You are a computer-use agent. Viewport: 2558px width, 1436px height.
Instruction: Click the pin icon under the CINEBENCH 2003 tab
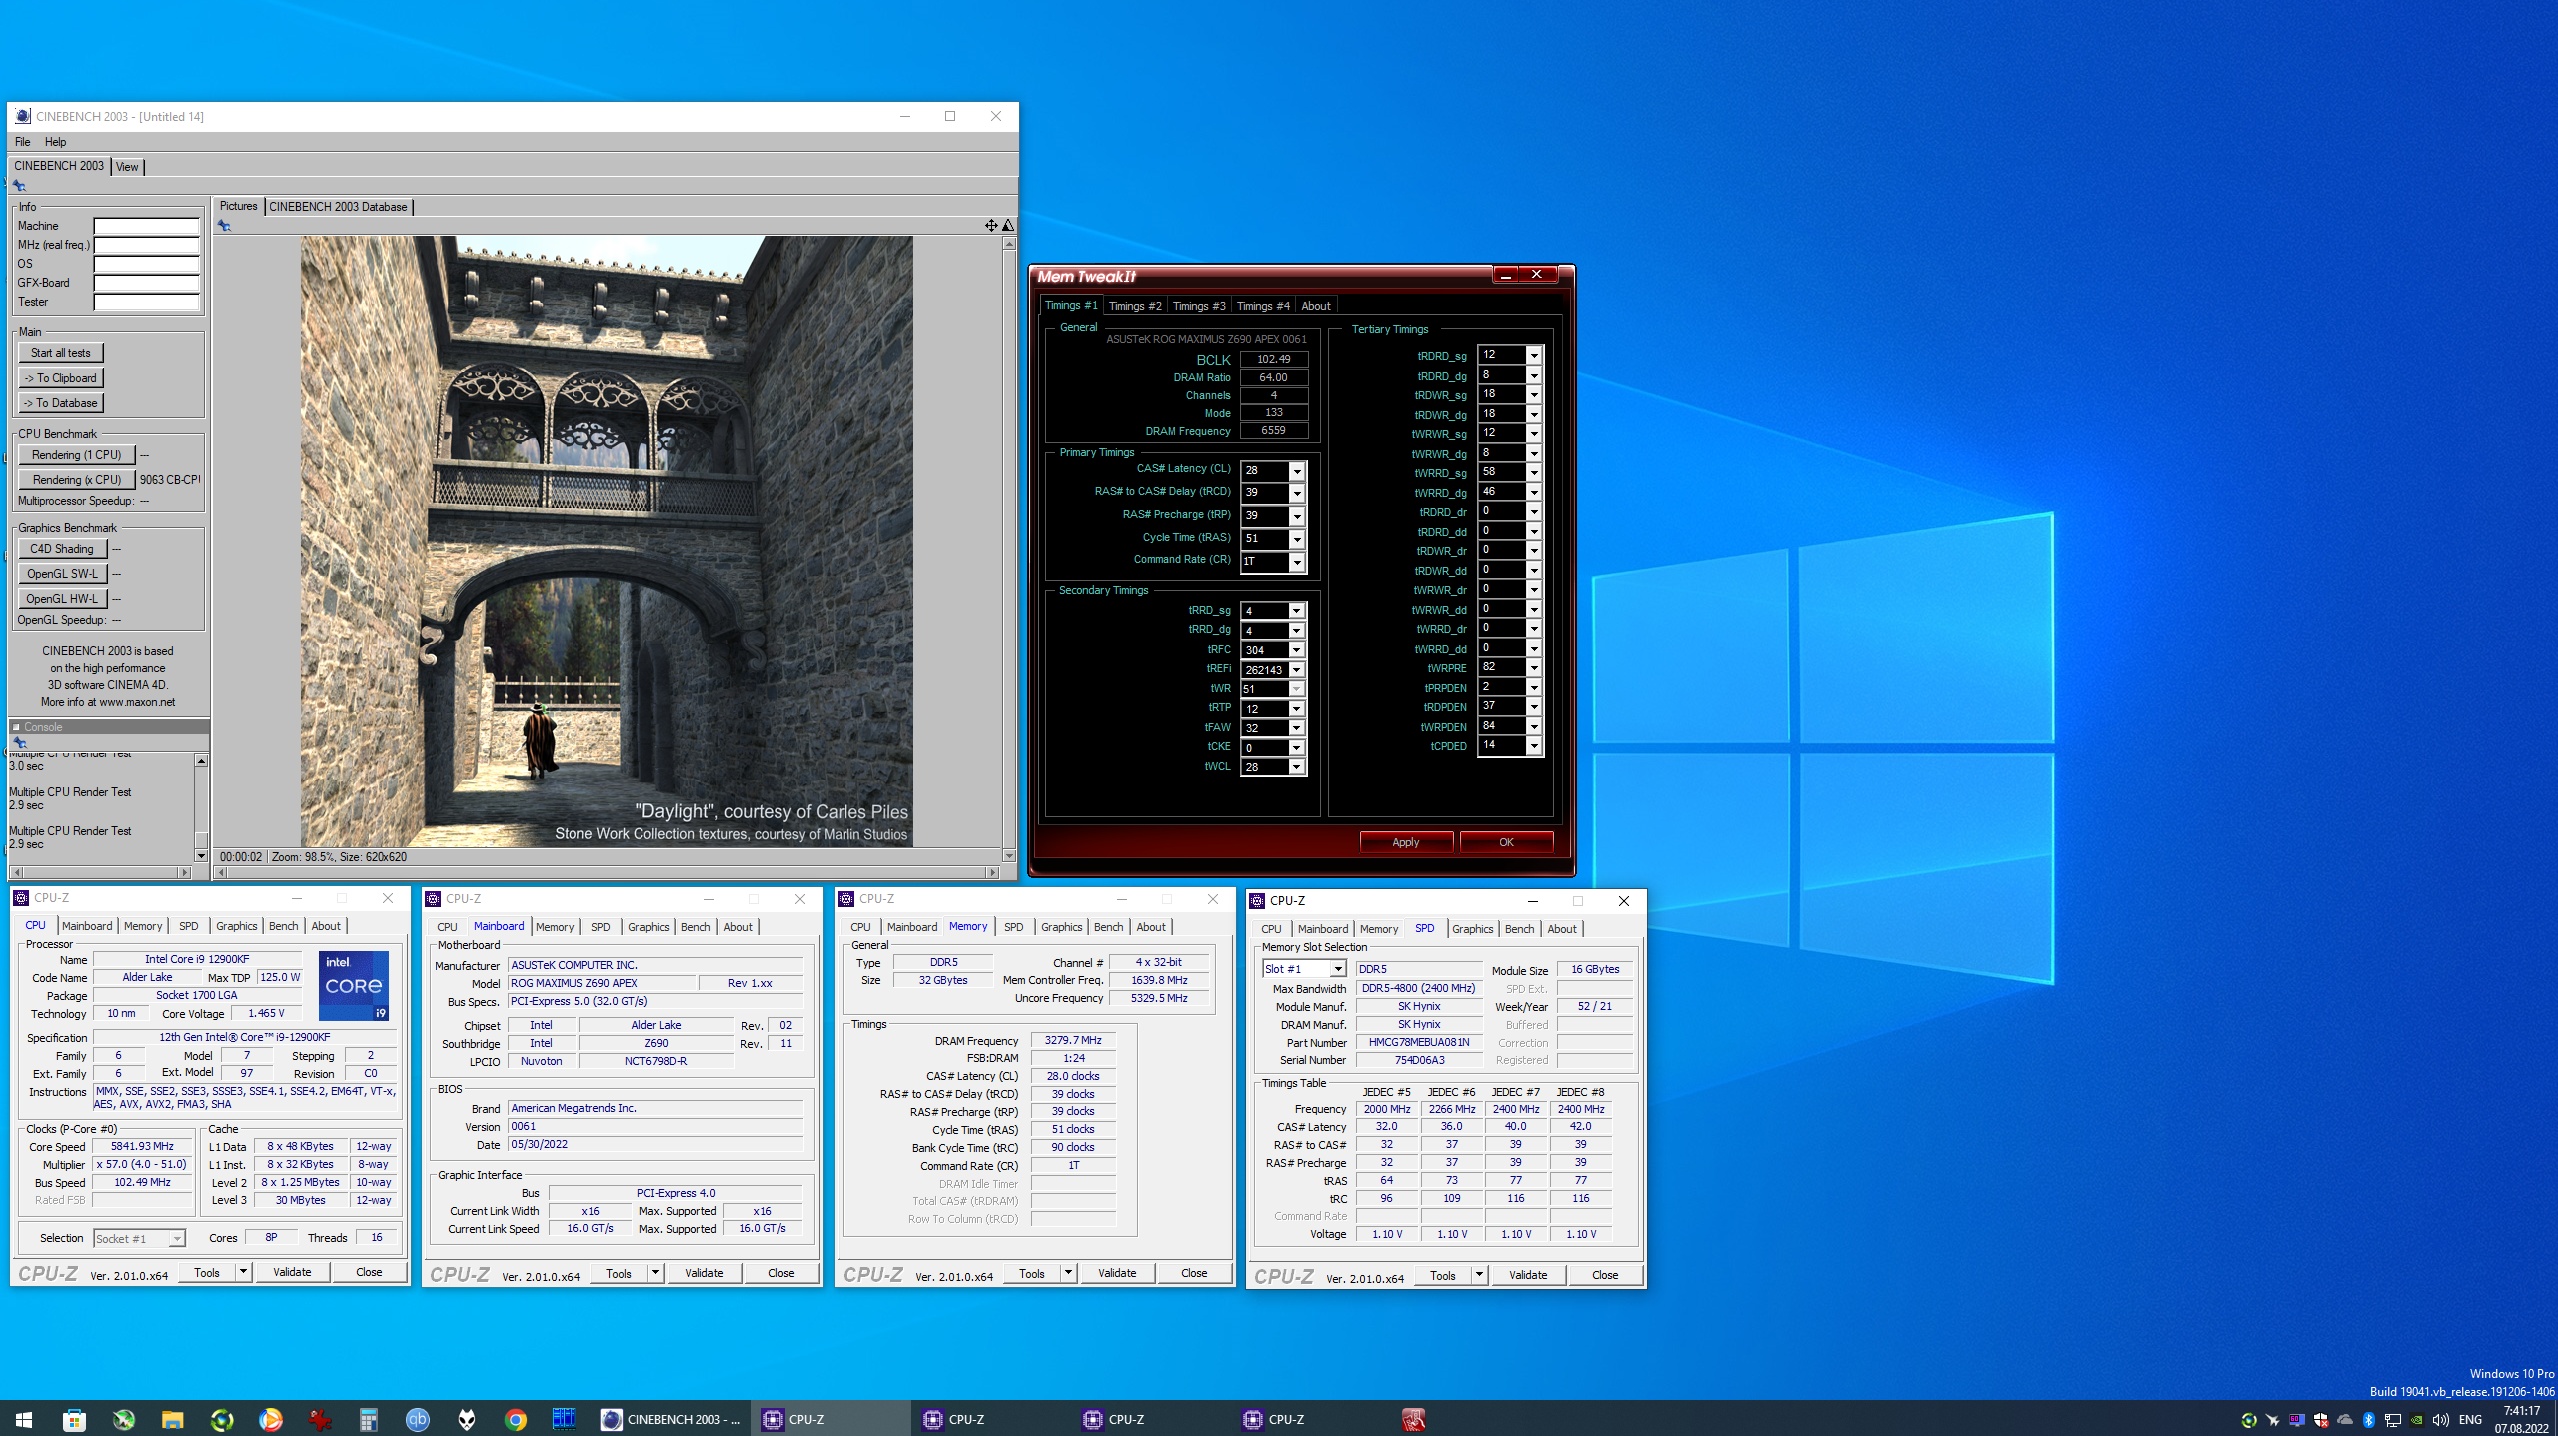[19, 186]
